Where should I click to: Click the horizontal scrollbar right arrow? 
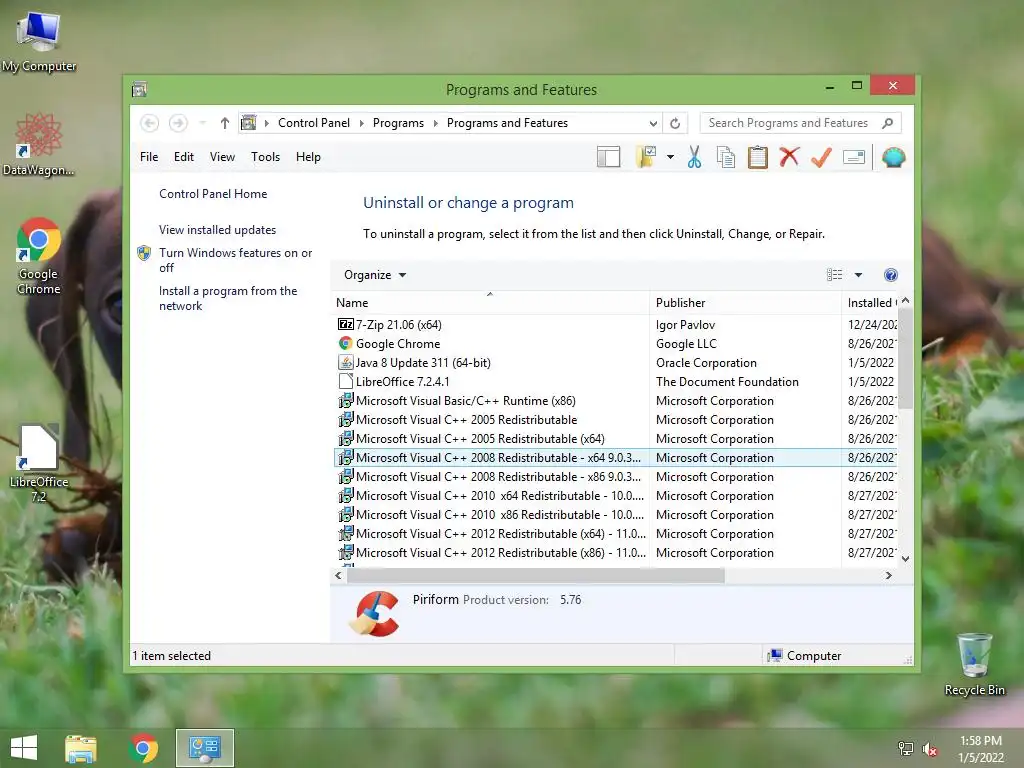[x=888, y=575]
